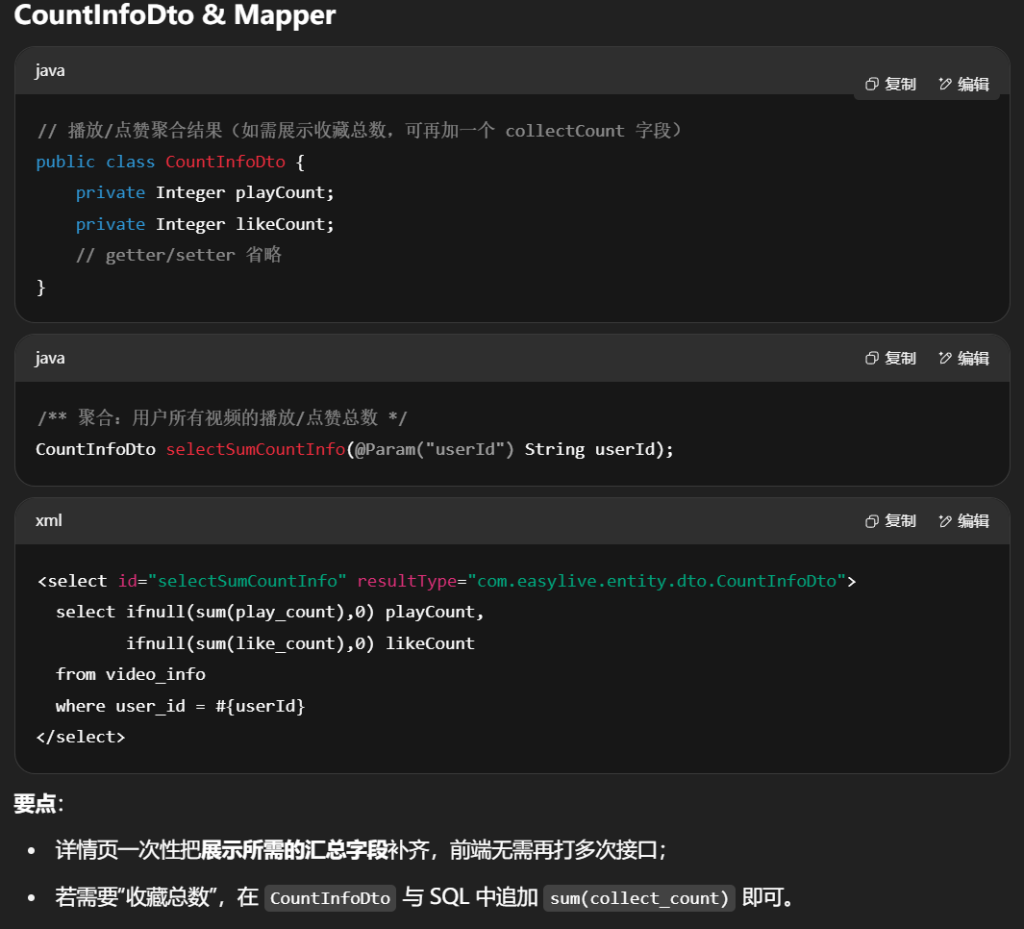Select the inline code 'sum(collect_count)'
Screen dimensions: 1024x929
639,898
